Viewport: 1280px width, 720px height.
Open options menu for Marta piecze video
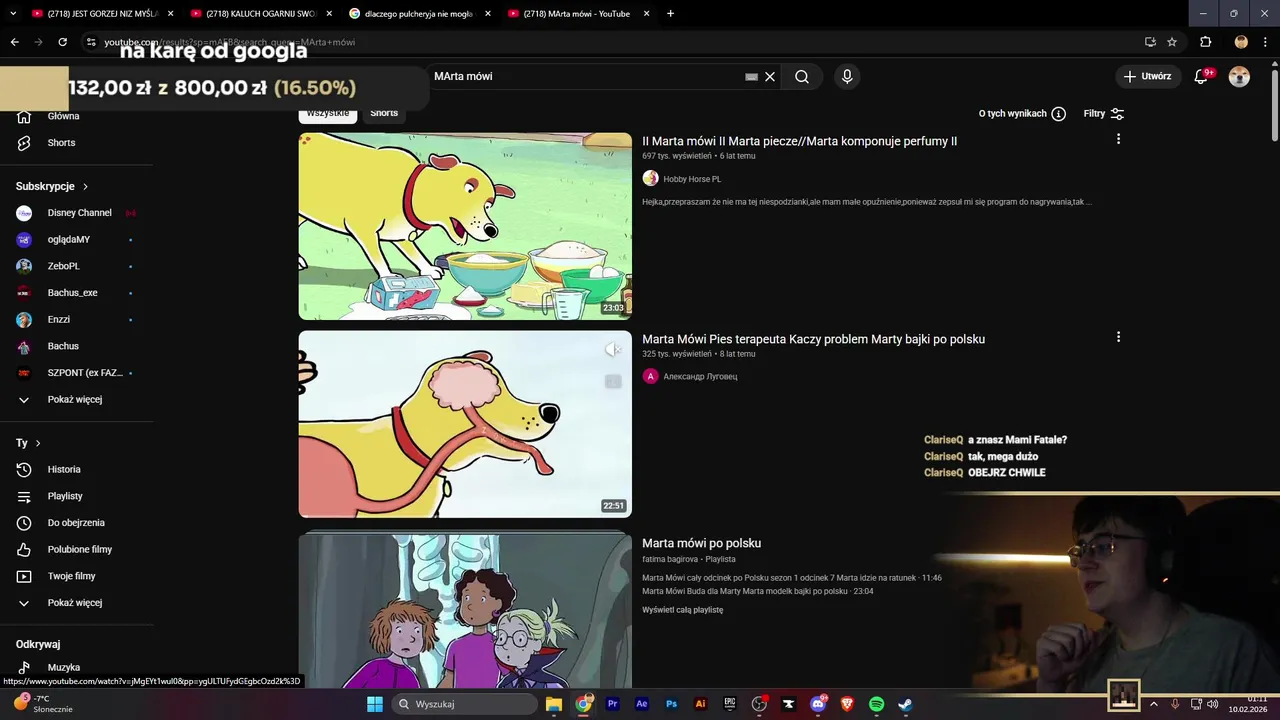1118,139
